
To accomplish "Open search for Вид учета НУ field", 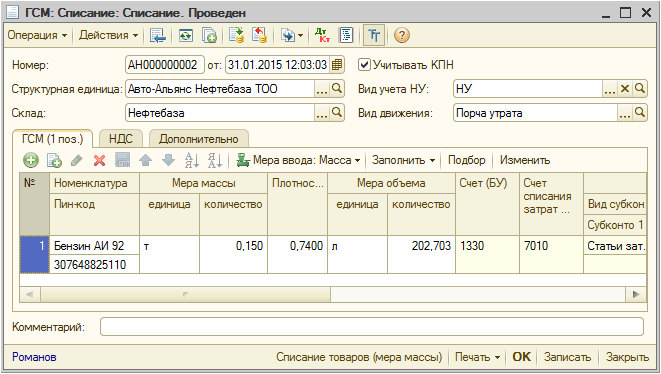I will click(x=640, y=89).
